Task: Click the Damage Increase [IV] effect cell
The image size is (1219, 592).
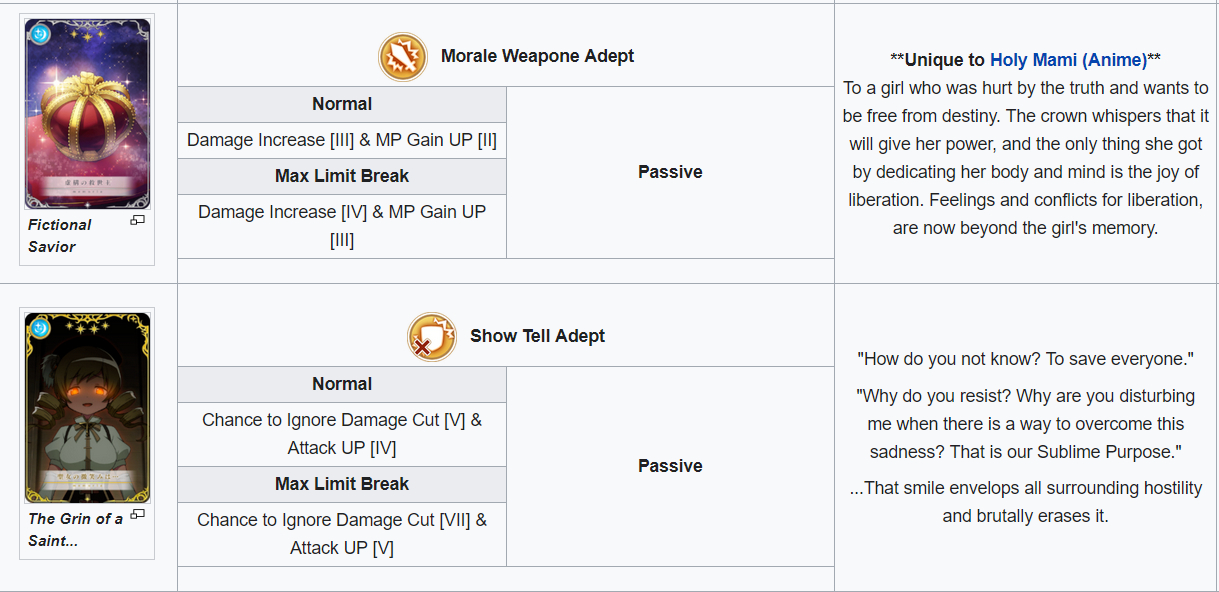Action: point(342,226)
